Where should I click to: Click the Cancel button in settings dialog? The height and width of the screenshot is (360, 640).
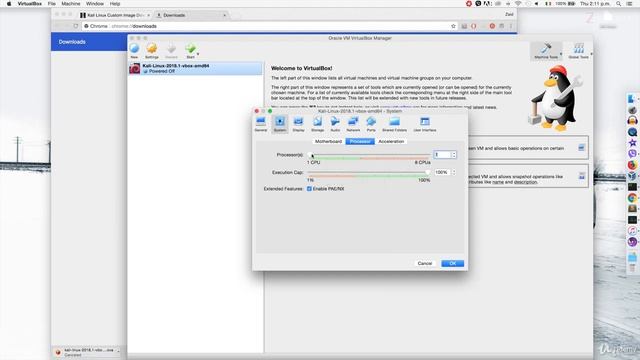[424, 263]
